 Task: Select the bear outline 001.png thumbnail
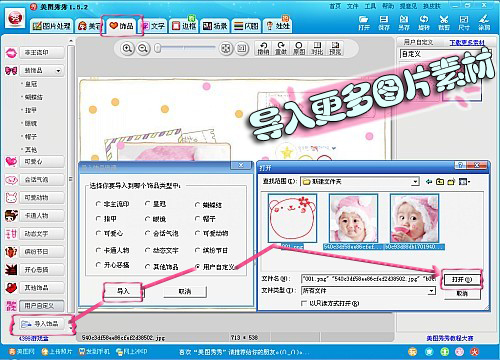click(x=292, y=218)
